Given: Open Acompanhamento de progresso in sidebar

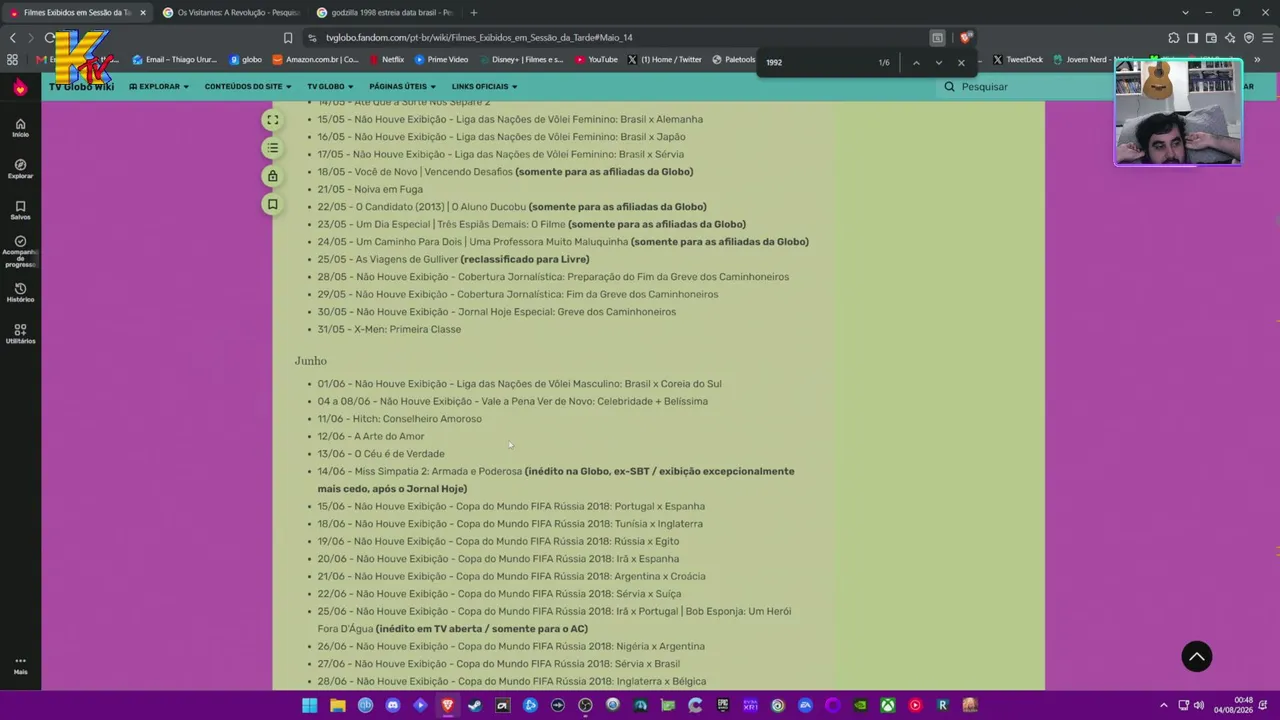Looking at the screenshot, I should [x=20, y=251].
